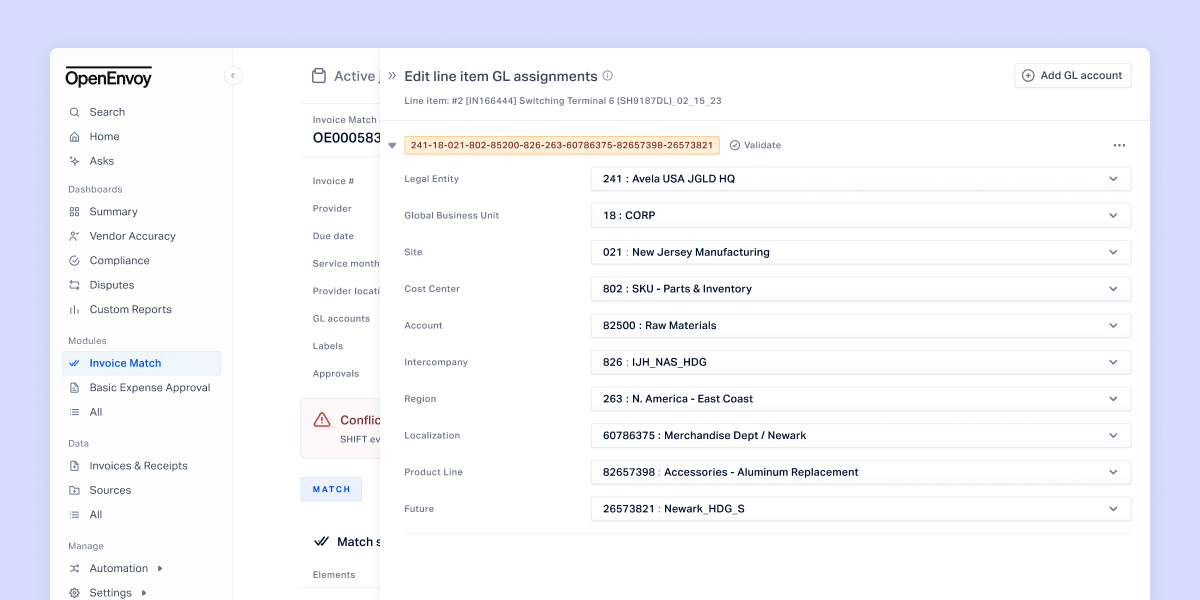This screenshot has height=600, width=1200.
Task: Collapse the sidebar with the chevron button
Action: [x=233, y=75]
